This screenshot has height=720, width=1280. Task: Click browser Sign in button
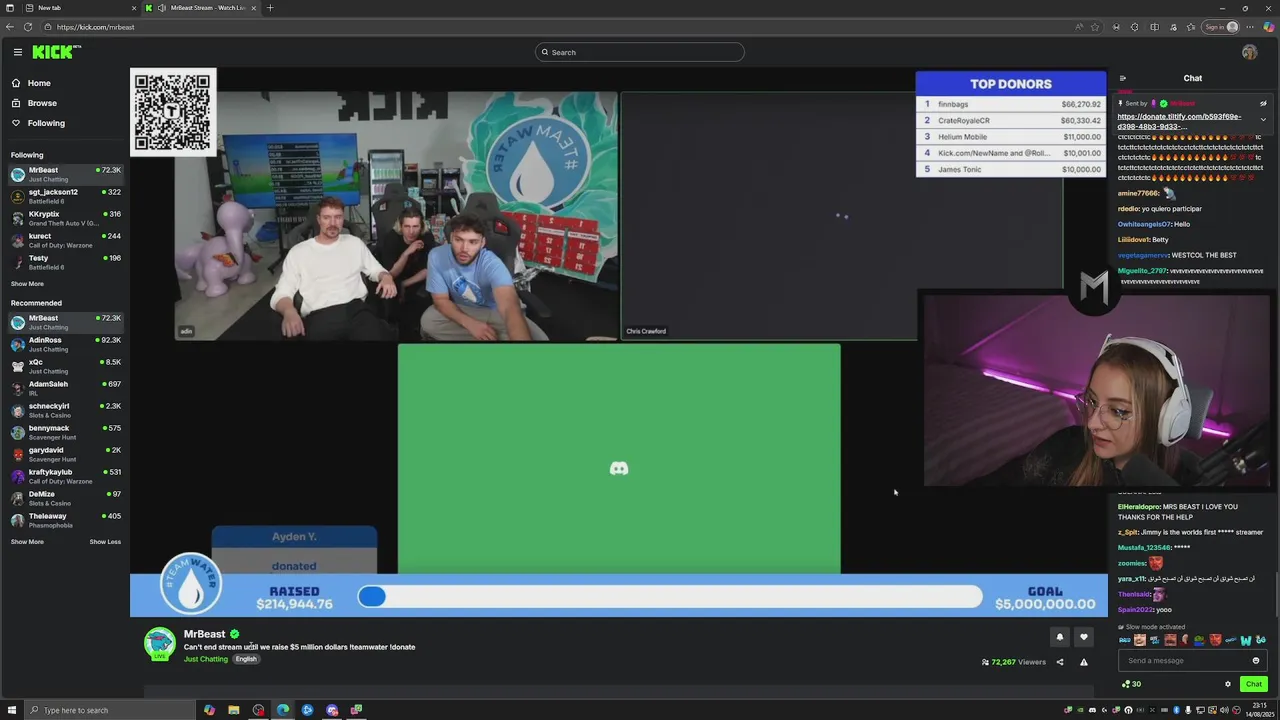(1221, 27)
